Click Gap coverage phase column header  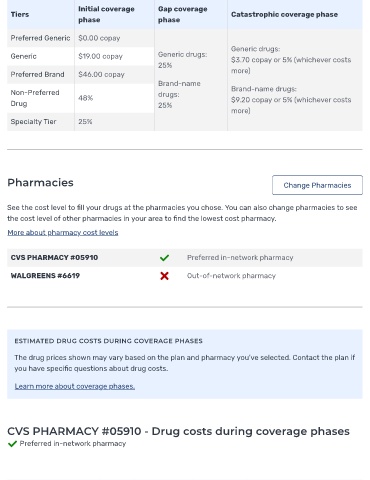coord(182,14)
